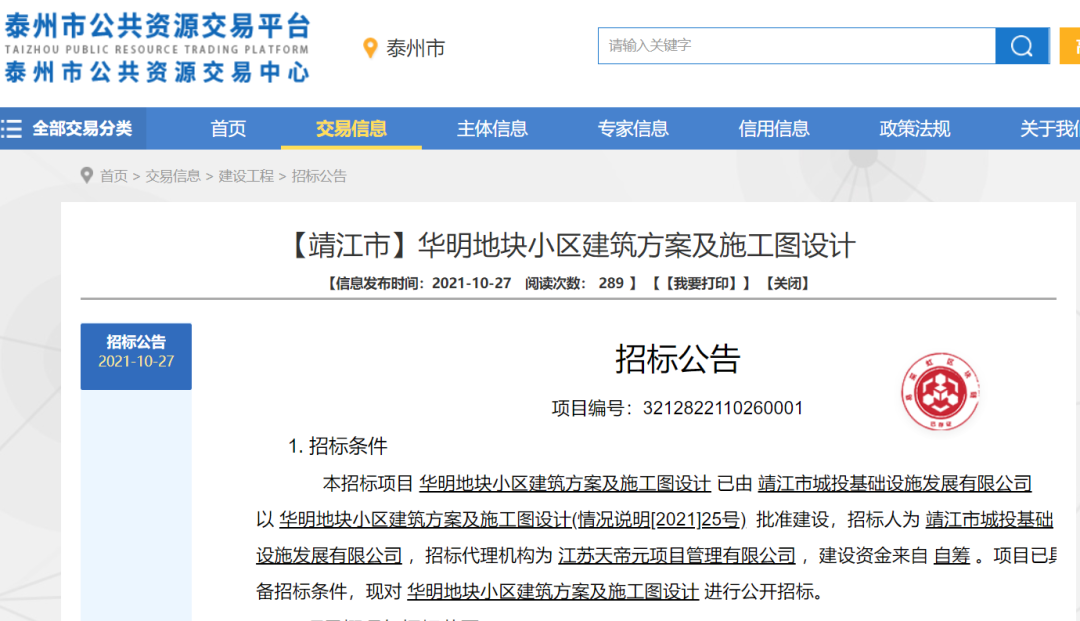Click the 1. 招标条件 section heading
This screenshot has width=1080, height=621.
pos(338,446)
